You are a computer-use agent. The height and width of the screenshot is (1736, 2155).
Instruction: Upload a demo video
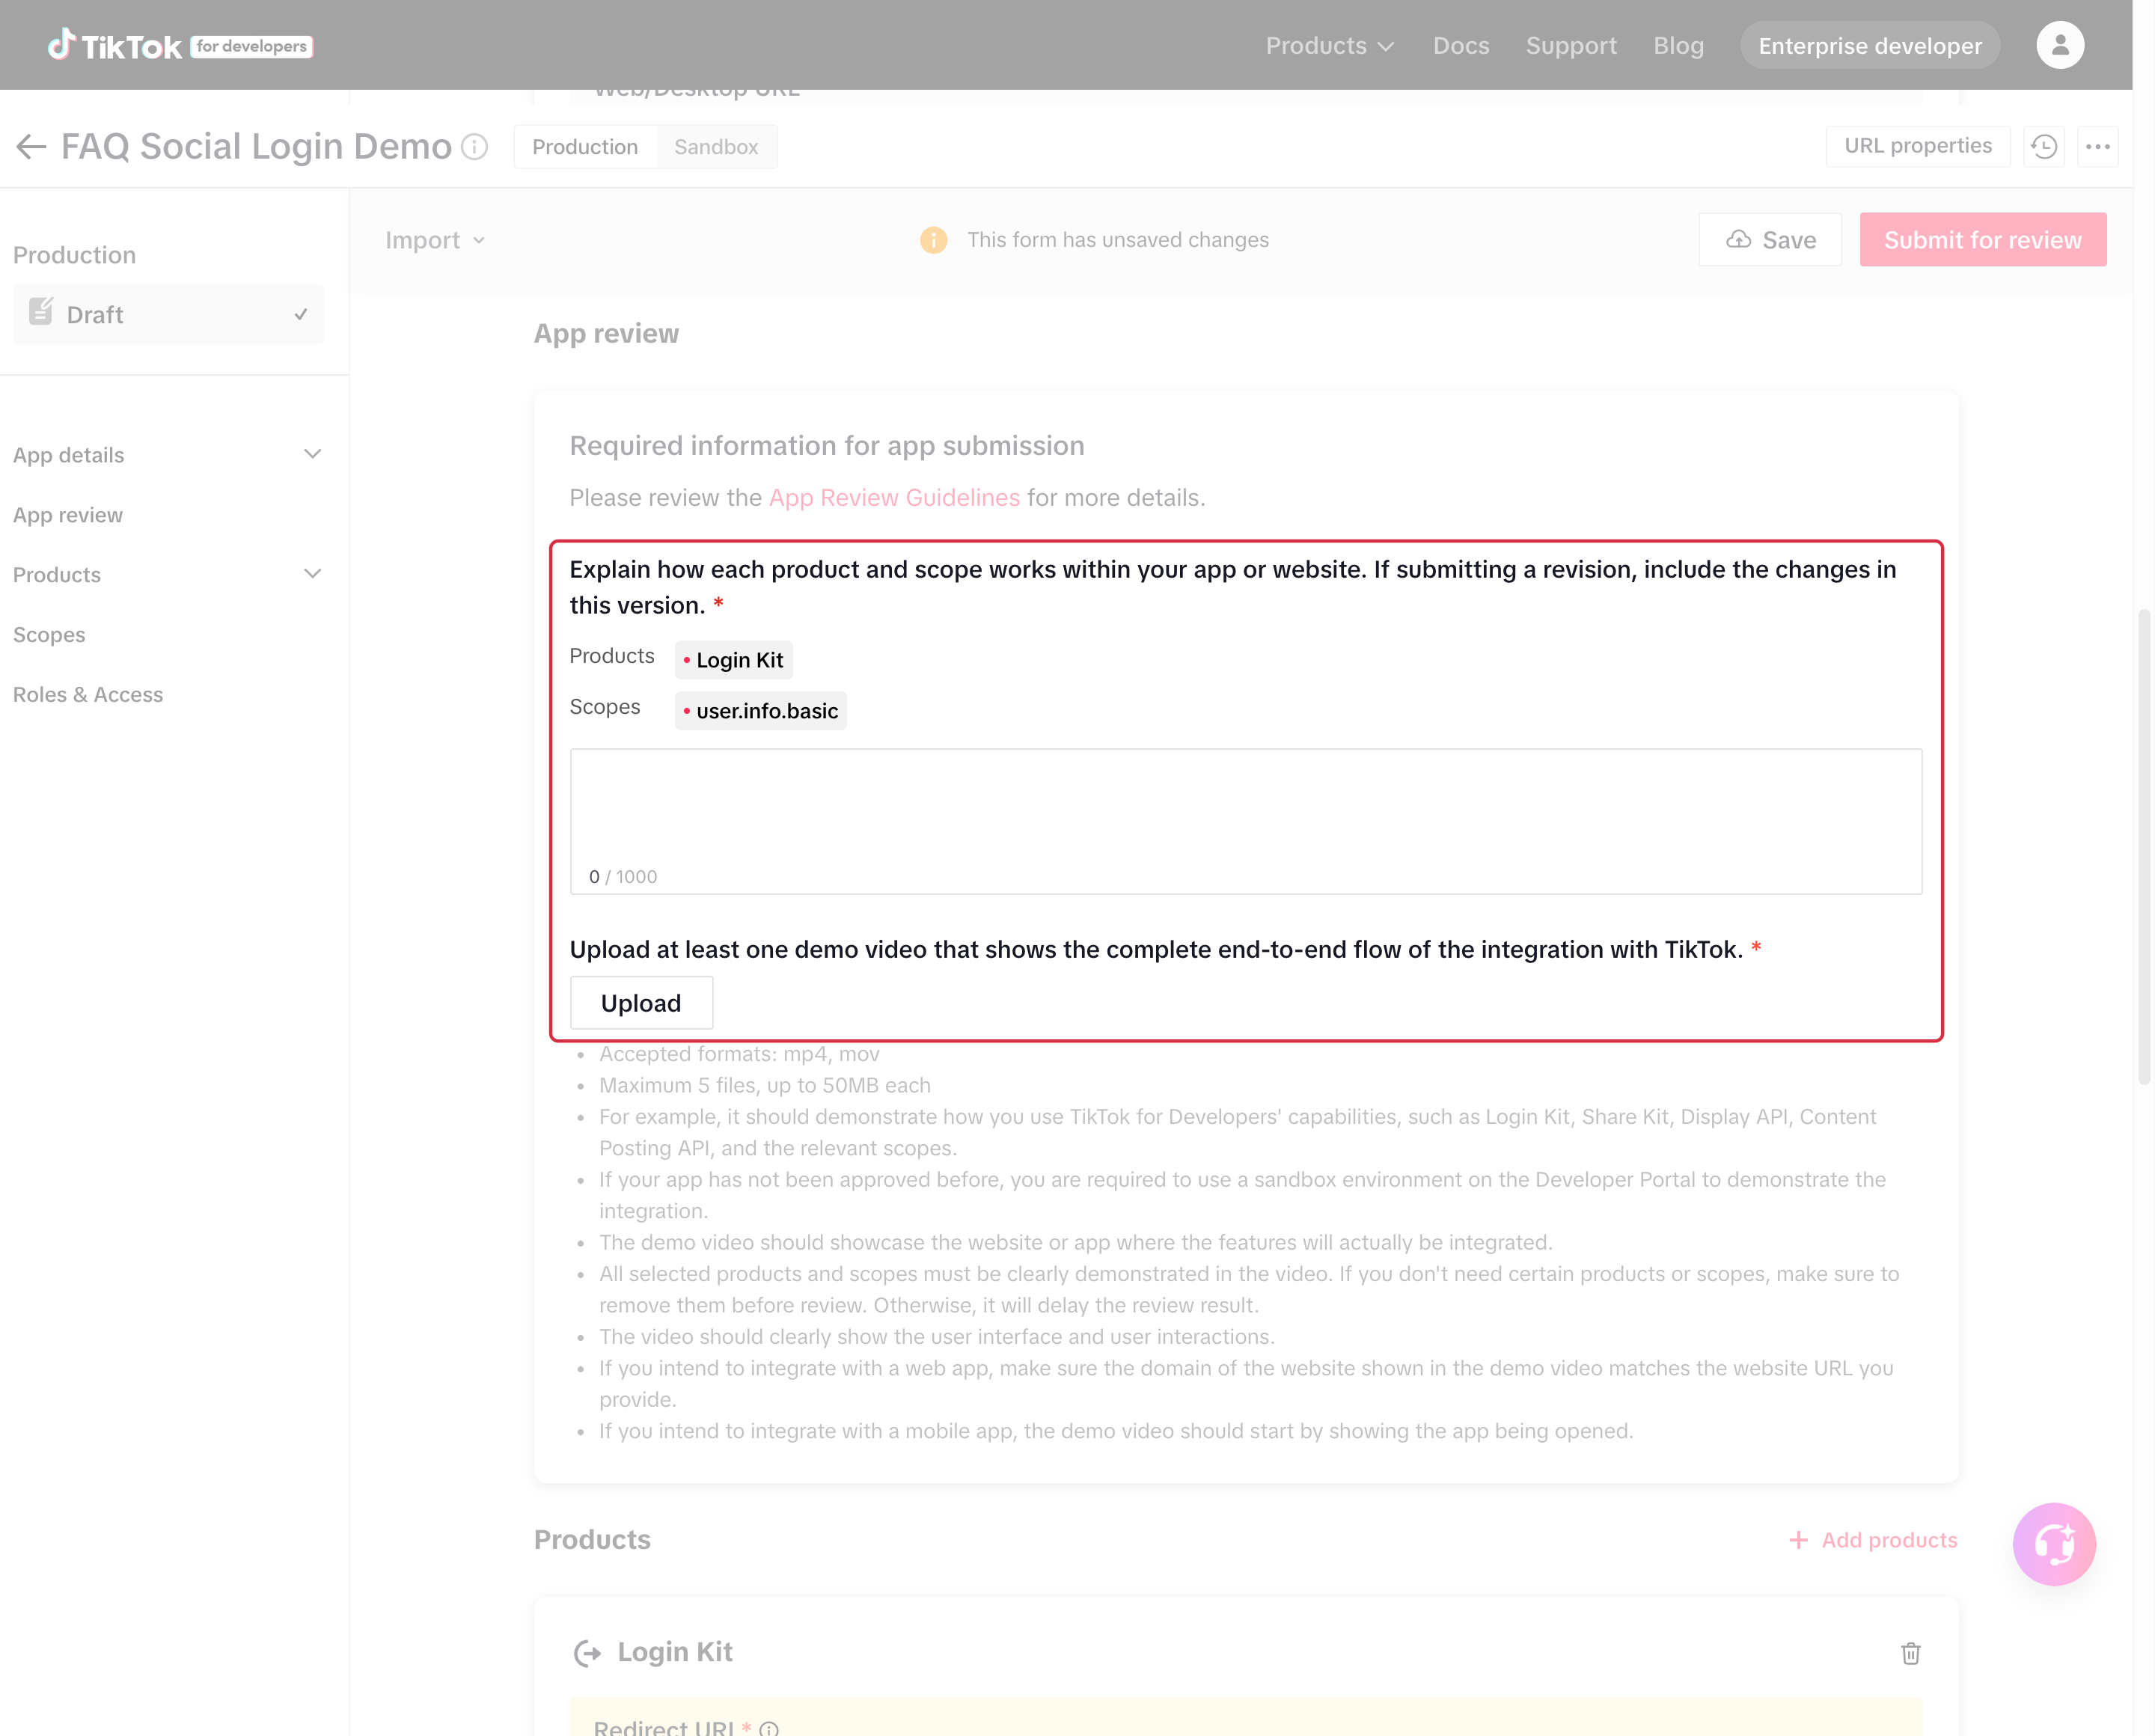pos(641,1002)
